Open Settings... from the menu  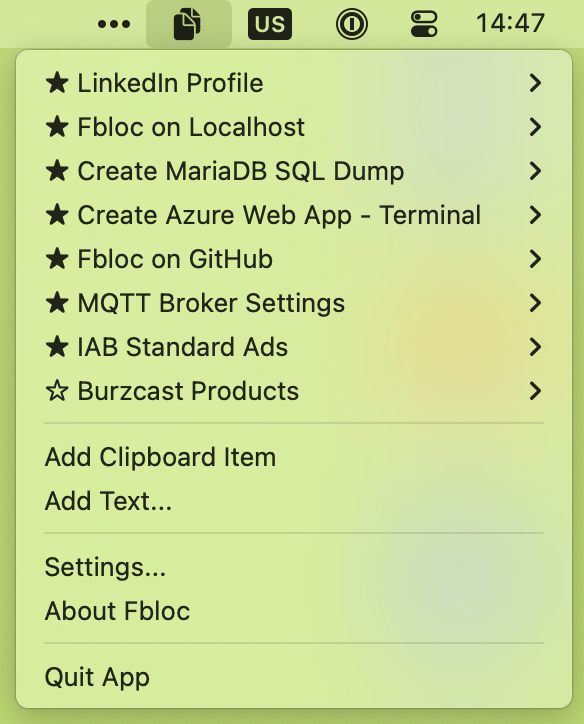click(294, 567)
